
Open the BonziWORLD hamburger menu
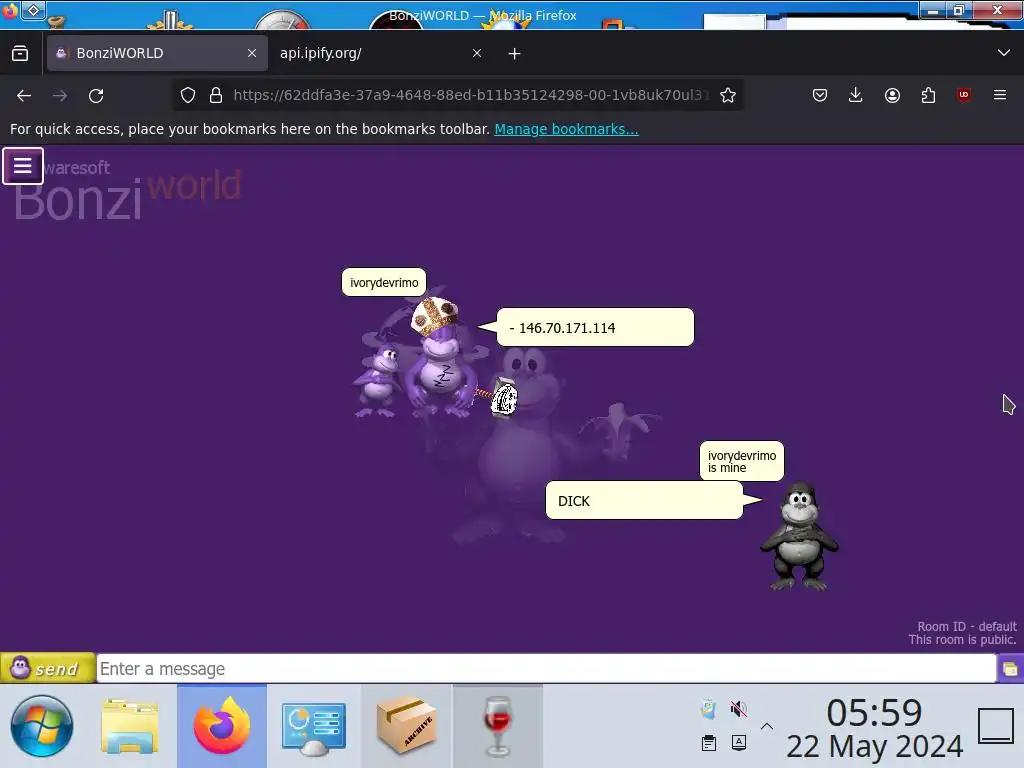[x=23, y=166]
